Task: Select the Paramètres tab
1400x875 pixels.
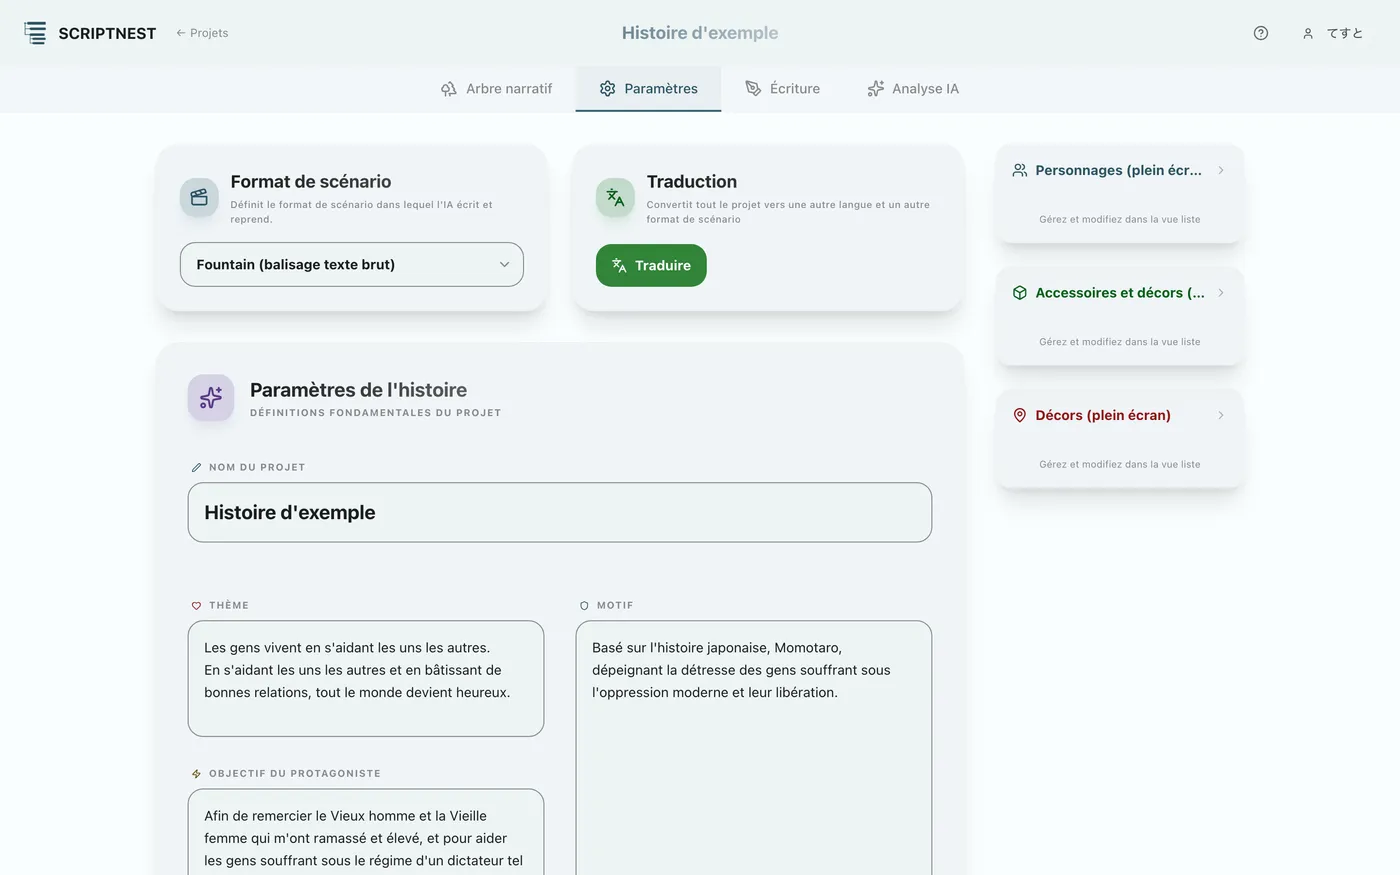Action: click(x=648, y=89)
